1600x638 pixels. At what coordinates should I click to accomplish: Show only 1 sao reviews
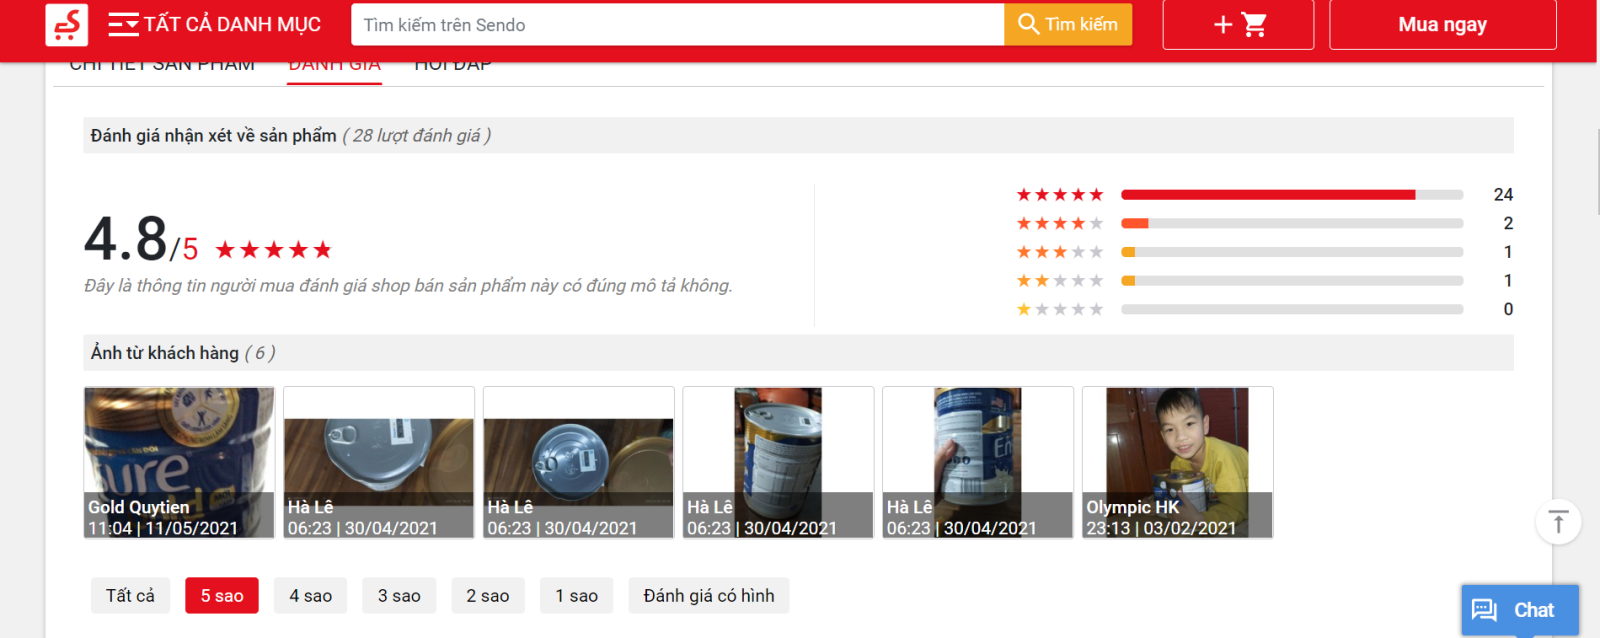coord(576,596)
